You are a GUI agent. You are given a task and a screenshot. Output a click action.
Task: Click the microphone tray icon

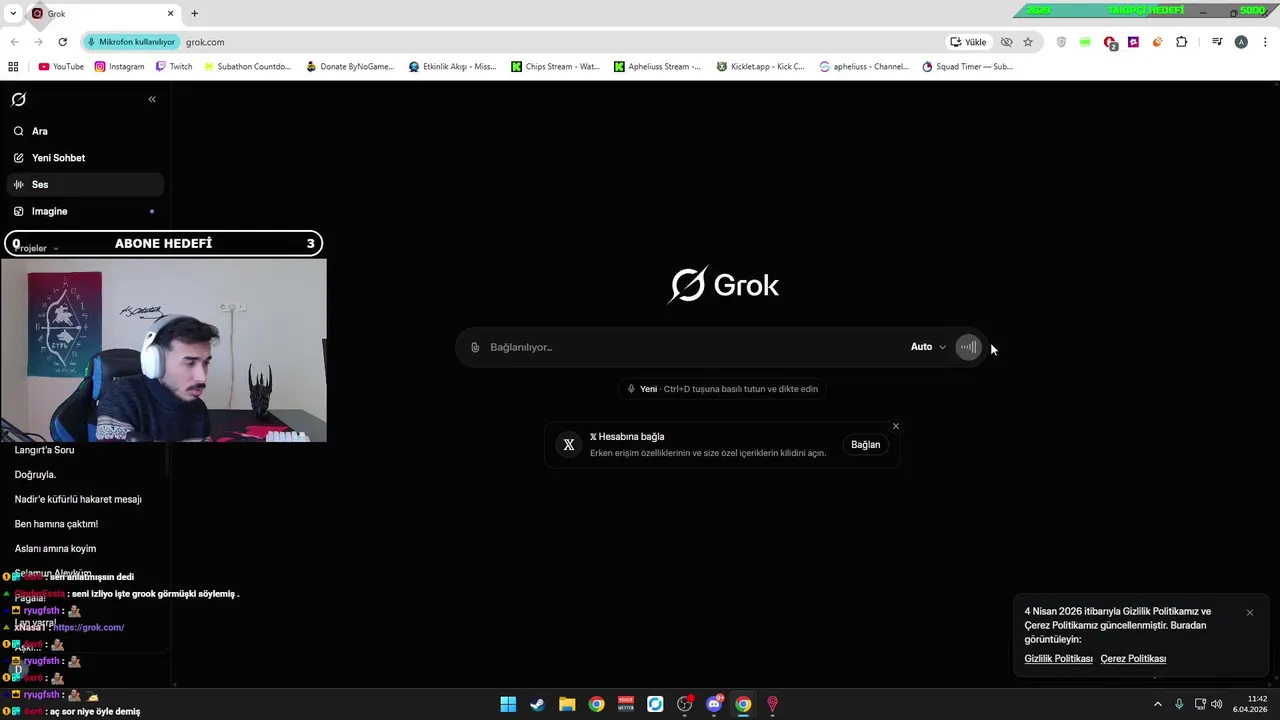click(x=1179, y=704)
